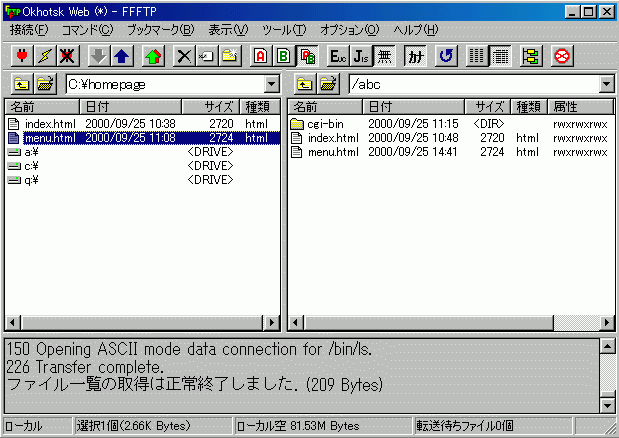Toggle JIS kanji code conversion button
This screenshot has width=619, height=438.
click(361, 56)
